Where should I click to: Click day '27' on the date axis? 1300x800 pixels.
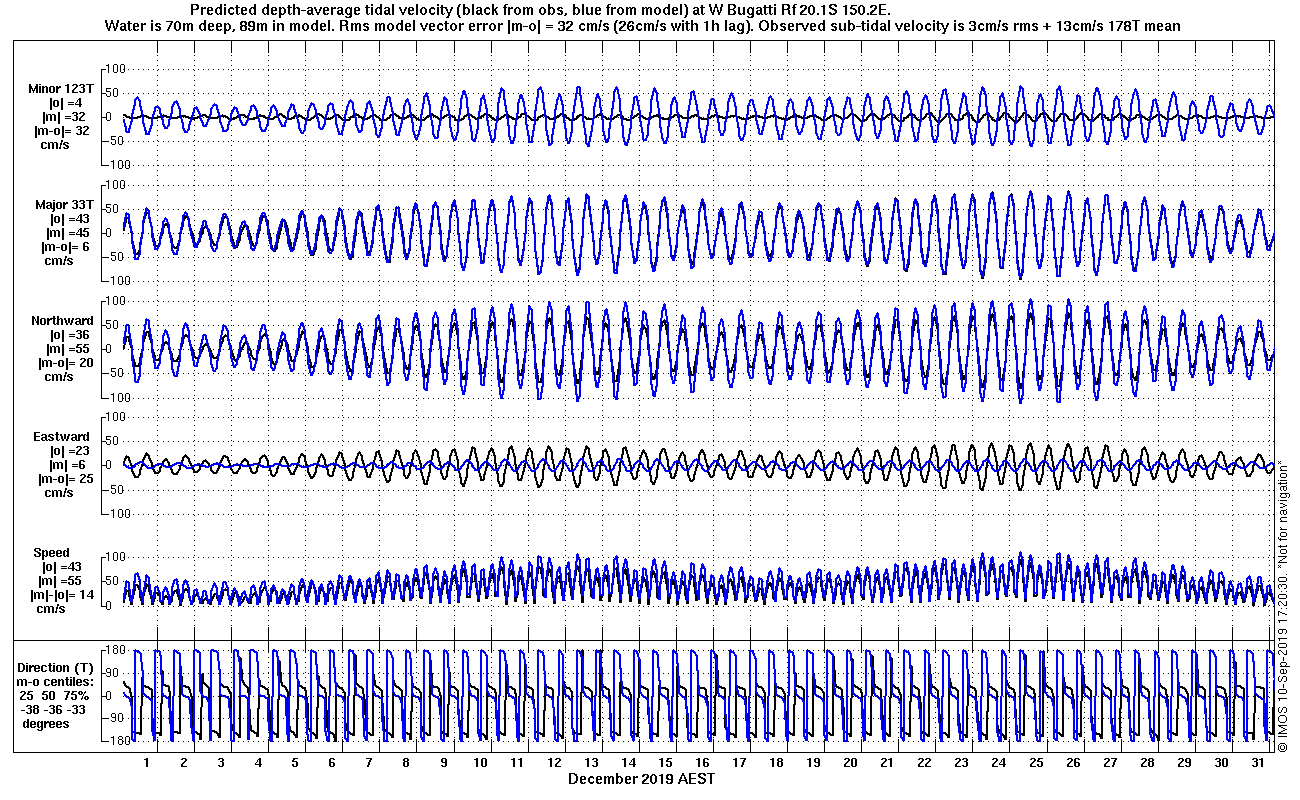[x=1109, y=762]
